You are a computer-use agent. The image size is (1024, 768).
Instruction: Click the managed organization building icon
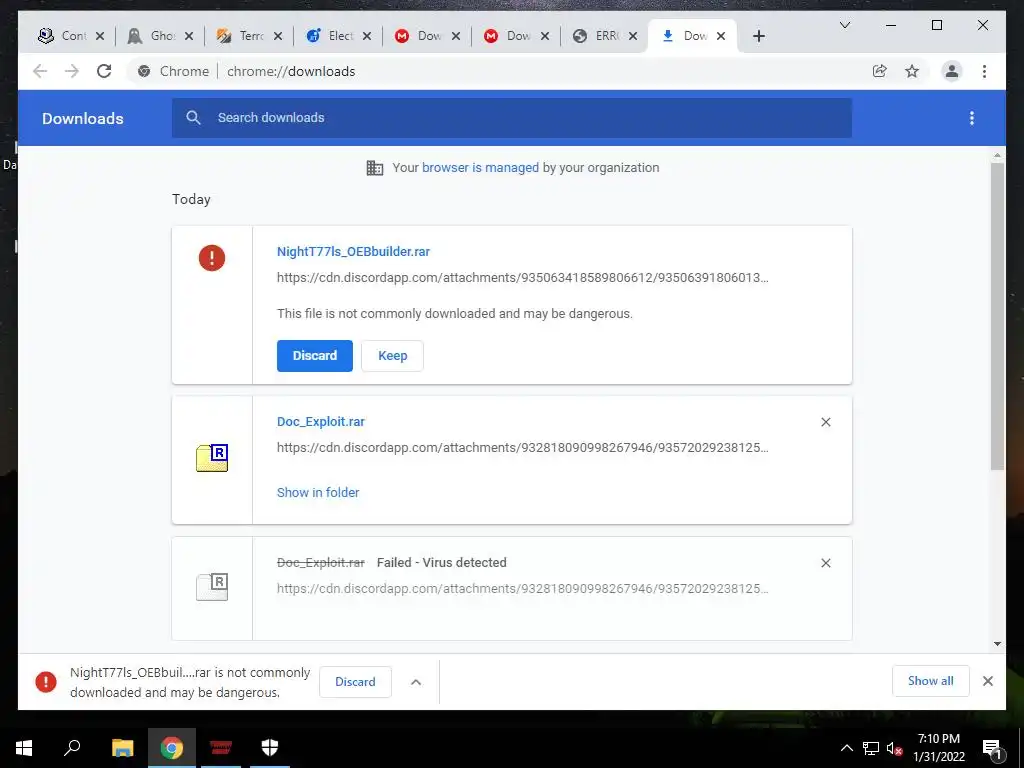tap(375, 168)
